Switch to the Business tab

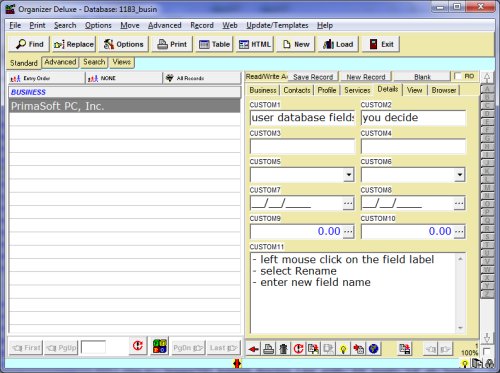(263, 90)
